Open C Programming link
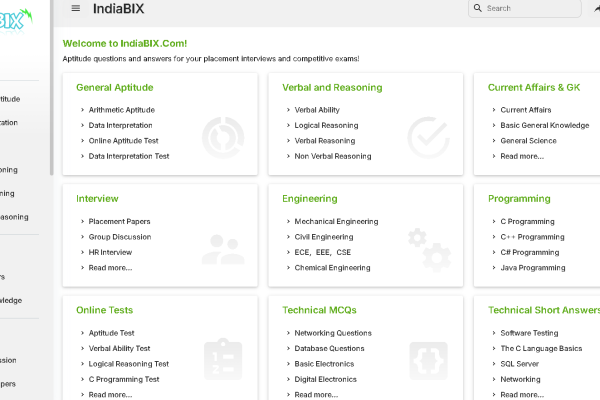Viewport: 600px width, 400px height. [x=527, y=222]
